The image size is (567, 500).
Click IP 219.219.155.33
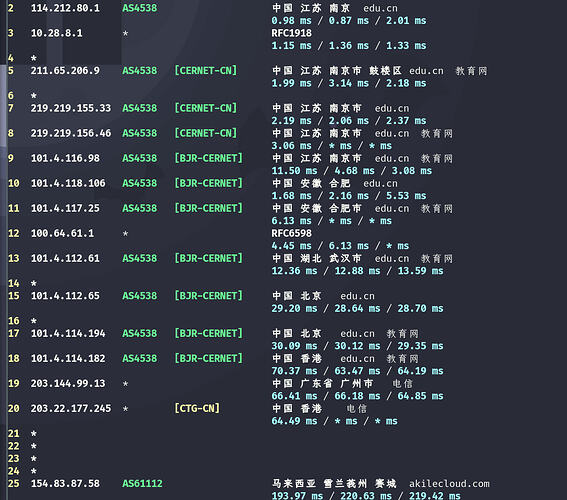click(x=71, y=108)
